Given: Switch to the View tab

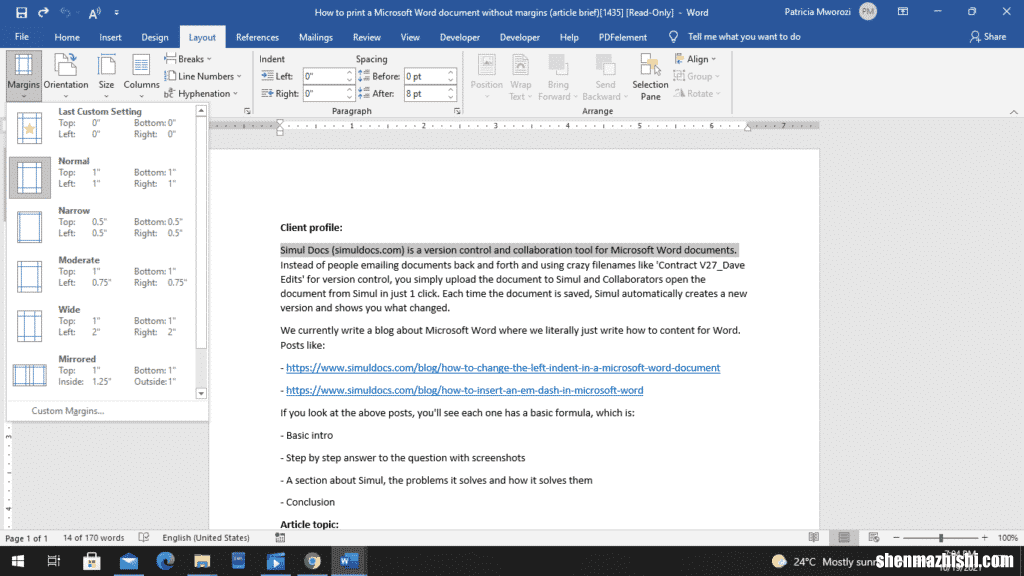Looking at the screenshot, I should 410,37.
